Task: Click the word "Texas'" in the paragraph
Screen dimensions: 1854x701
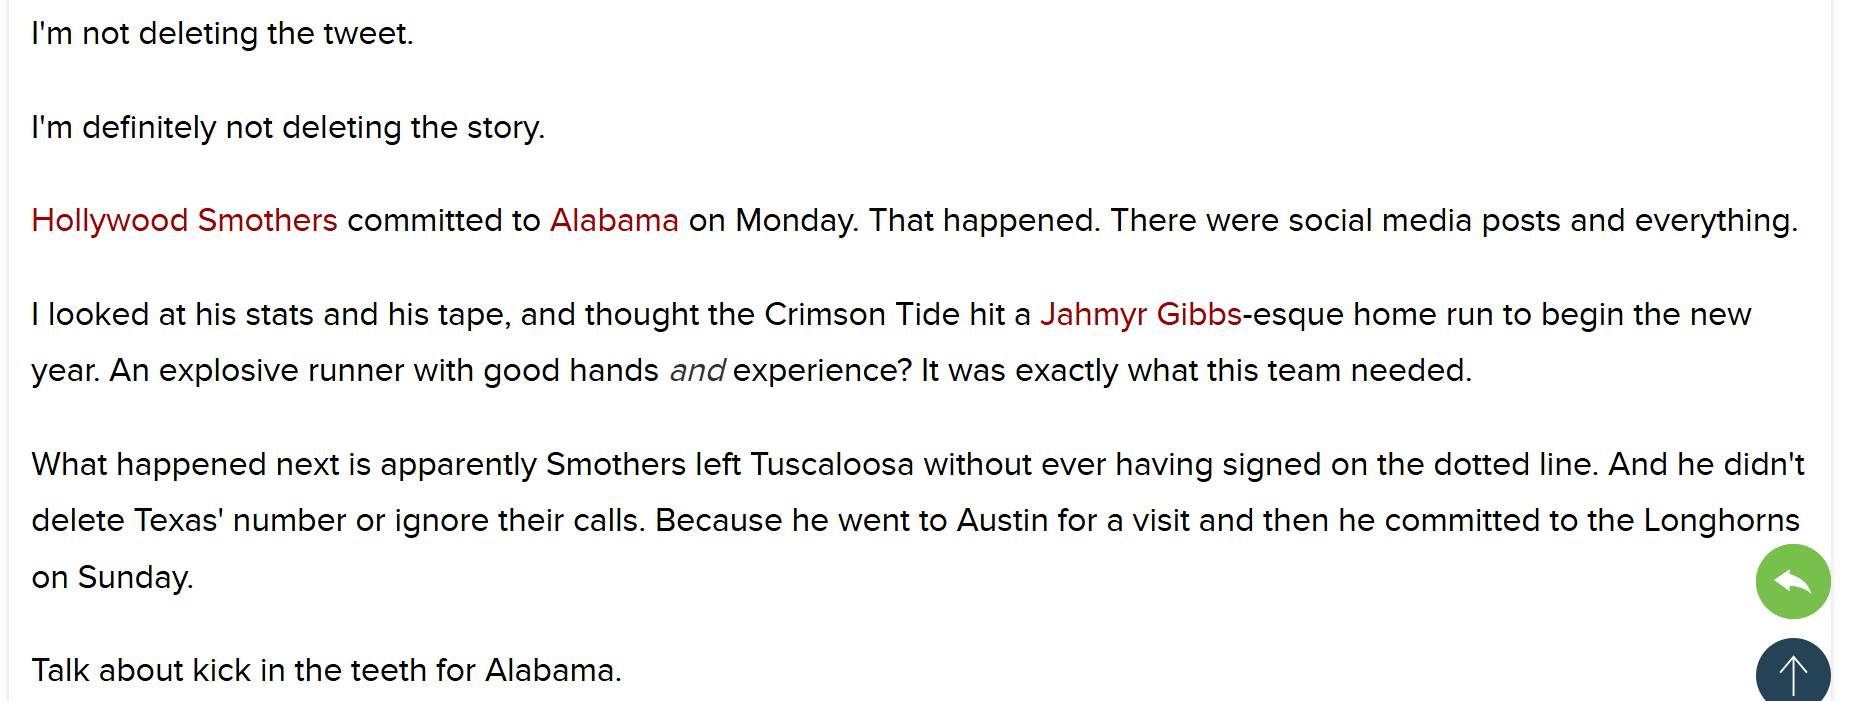Action: tap(178, 520)
